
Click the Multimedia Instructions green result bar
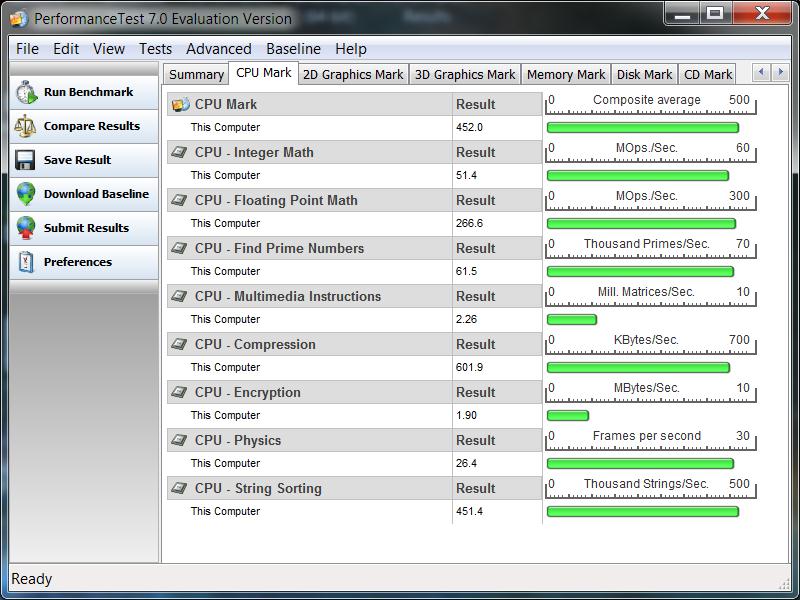coord(572,319)
